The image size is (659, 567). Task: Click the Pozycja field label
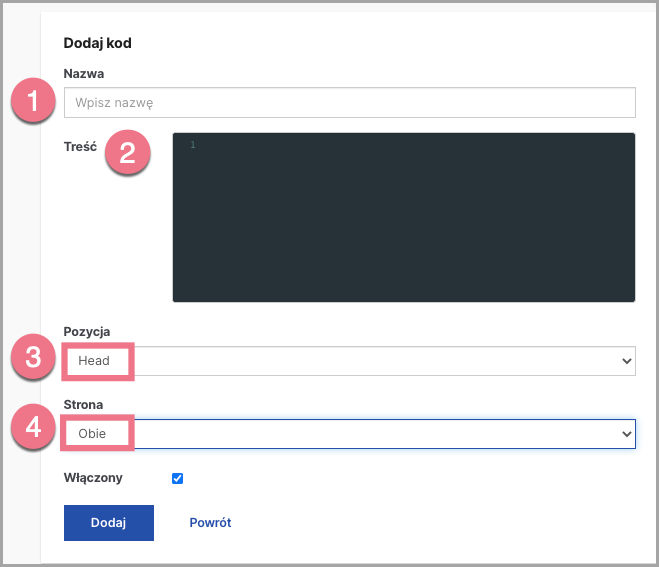tap(87, 332)
